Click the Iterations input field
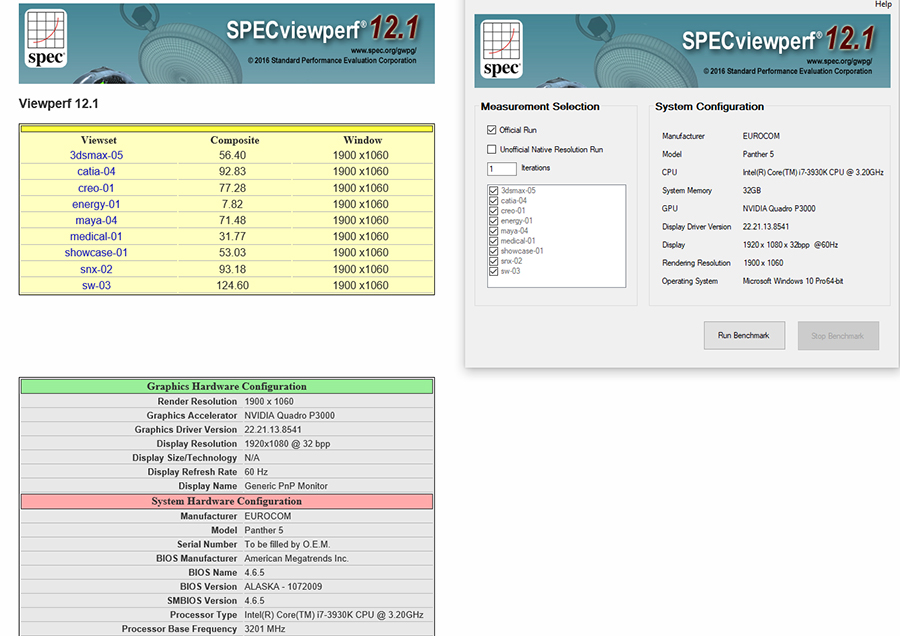This screenshot has height=636, width=900. (501, 168)
